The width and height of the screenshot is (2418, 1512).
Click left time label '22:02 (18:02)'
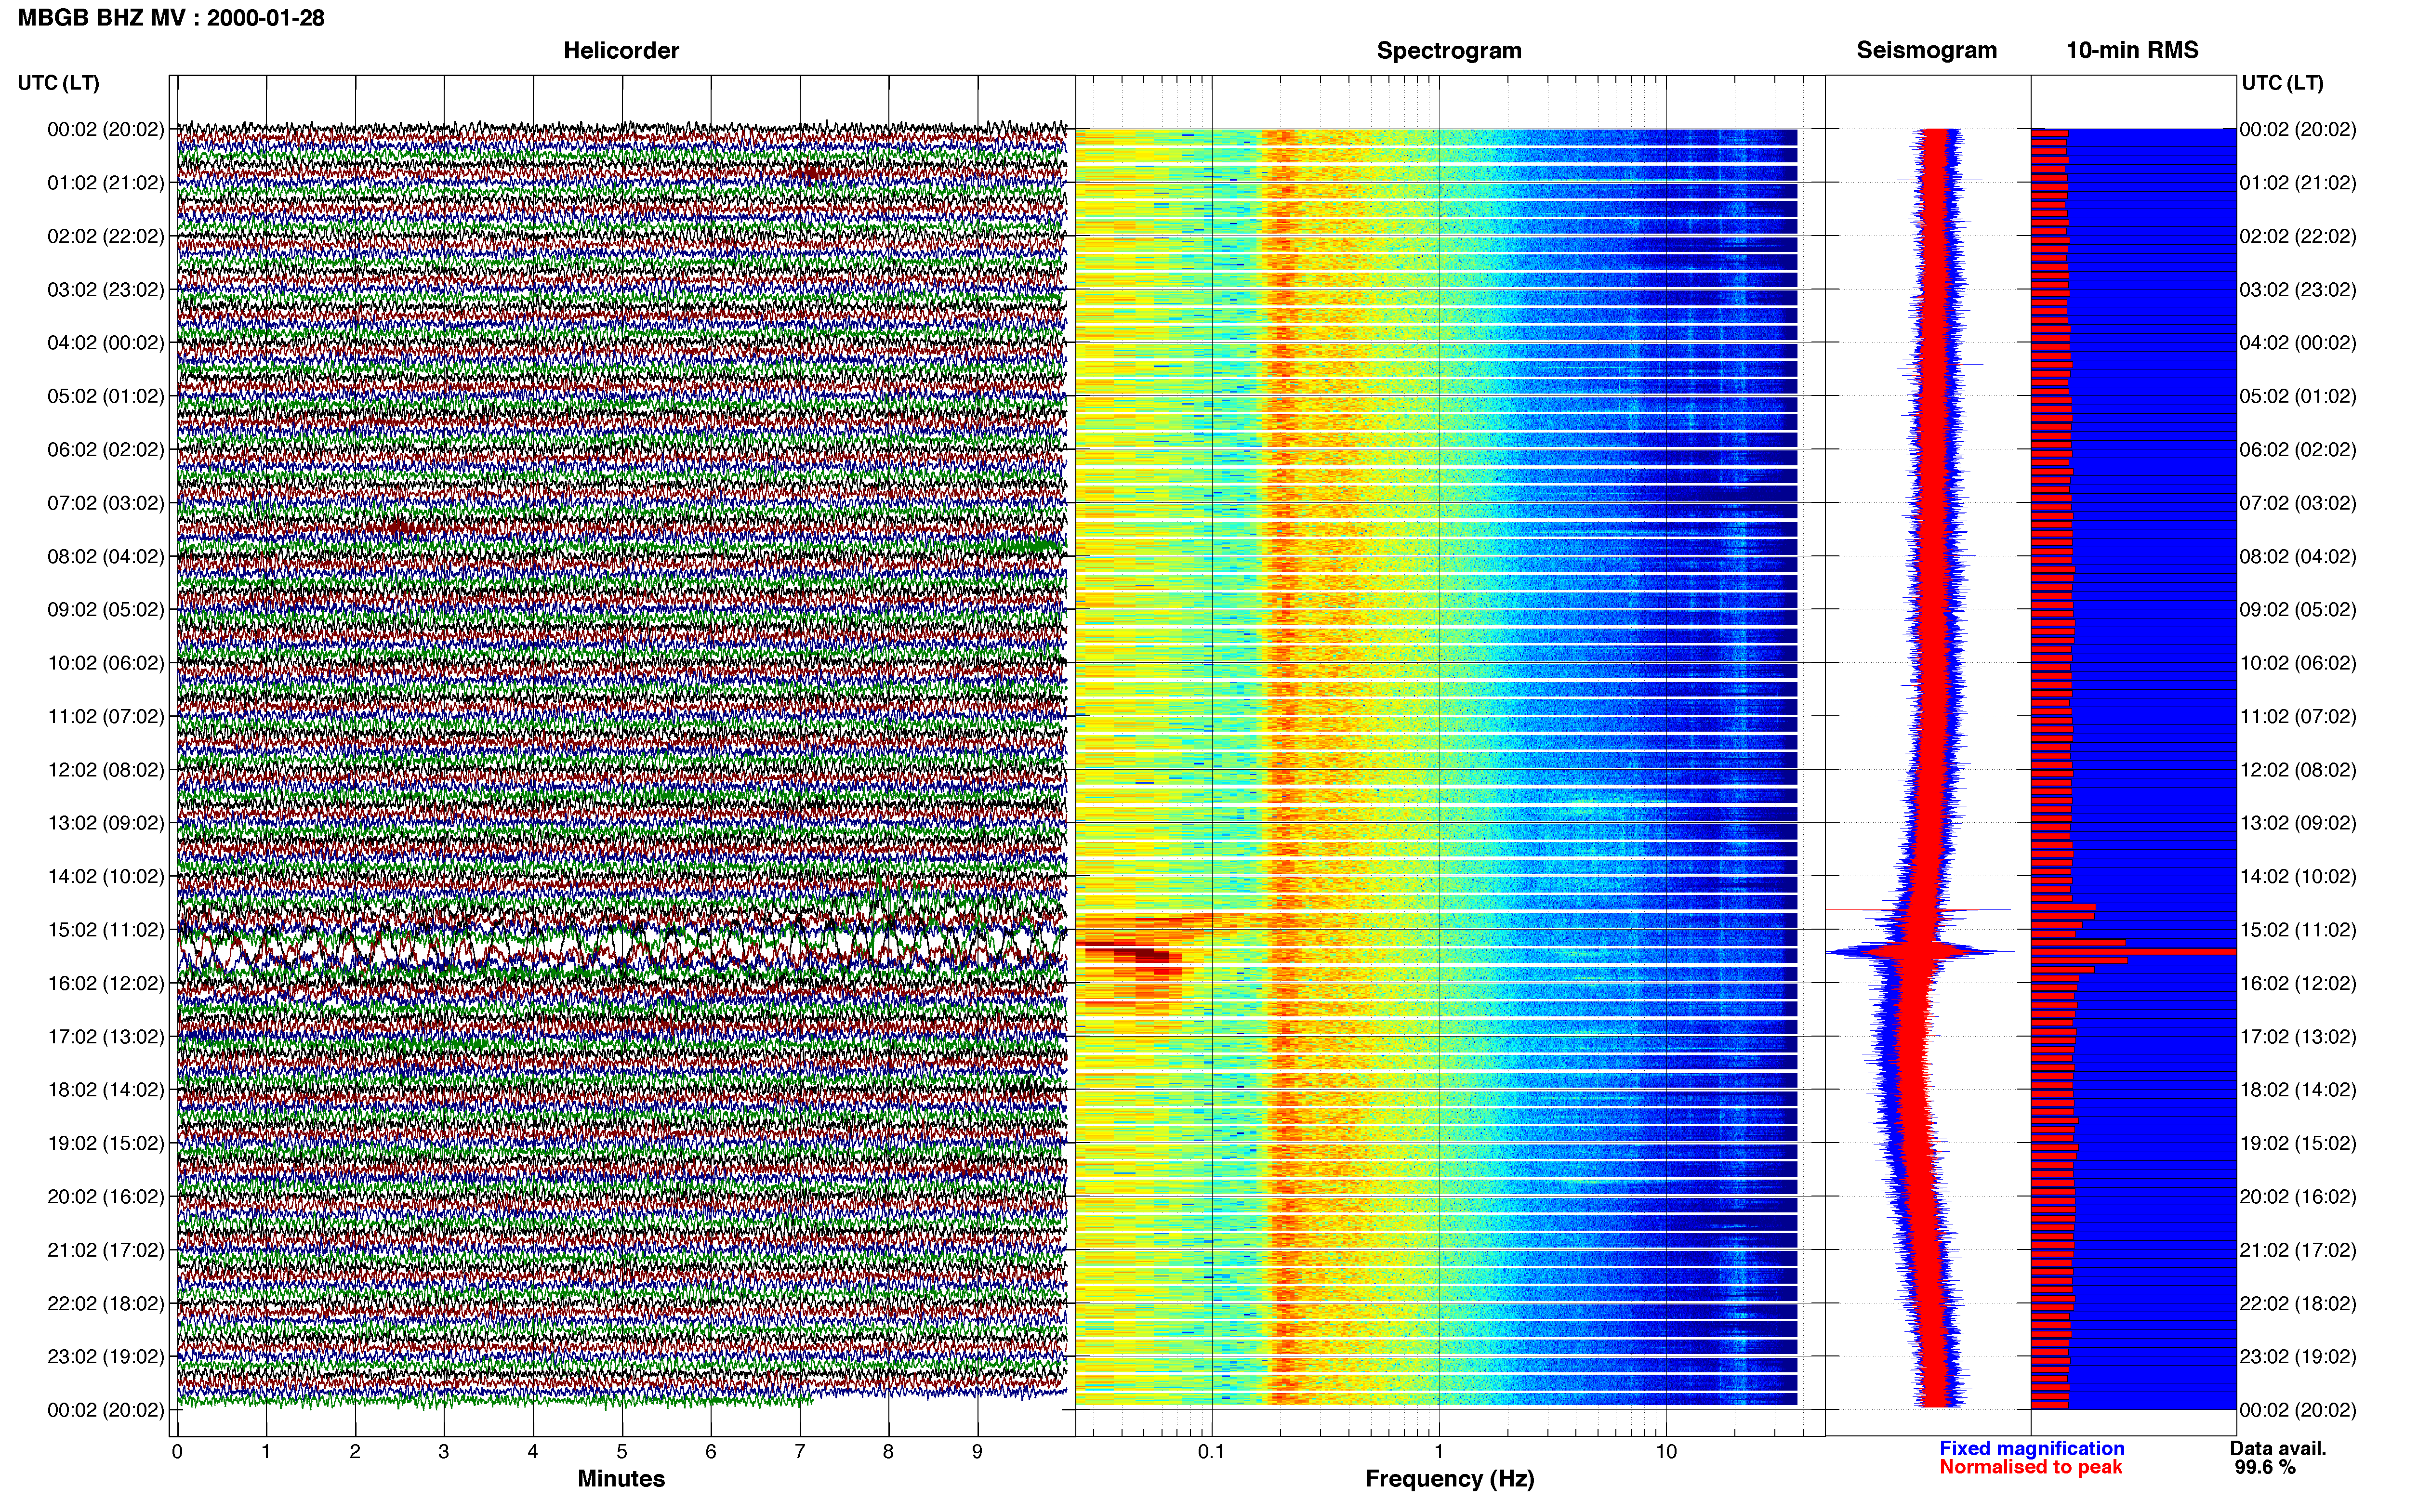click(105, 1304)
